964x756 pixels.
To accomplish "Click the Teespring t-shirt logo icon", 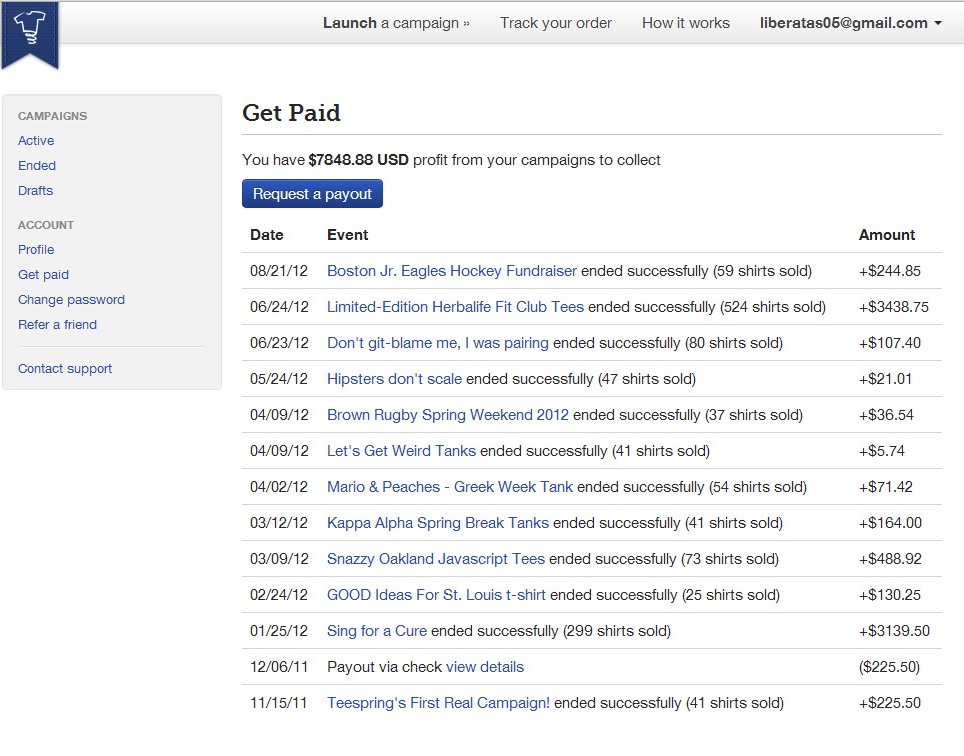I will pos(31,27).
